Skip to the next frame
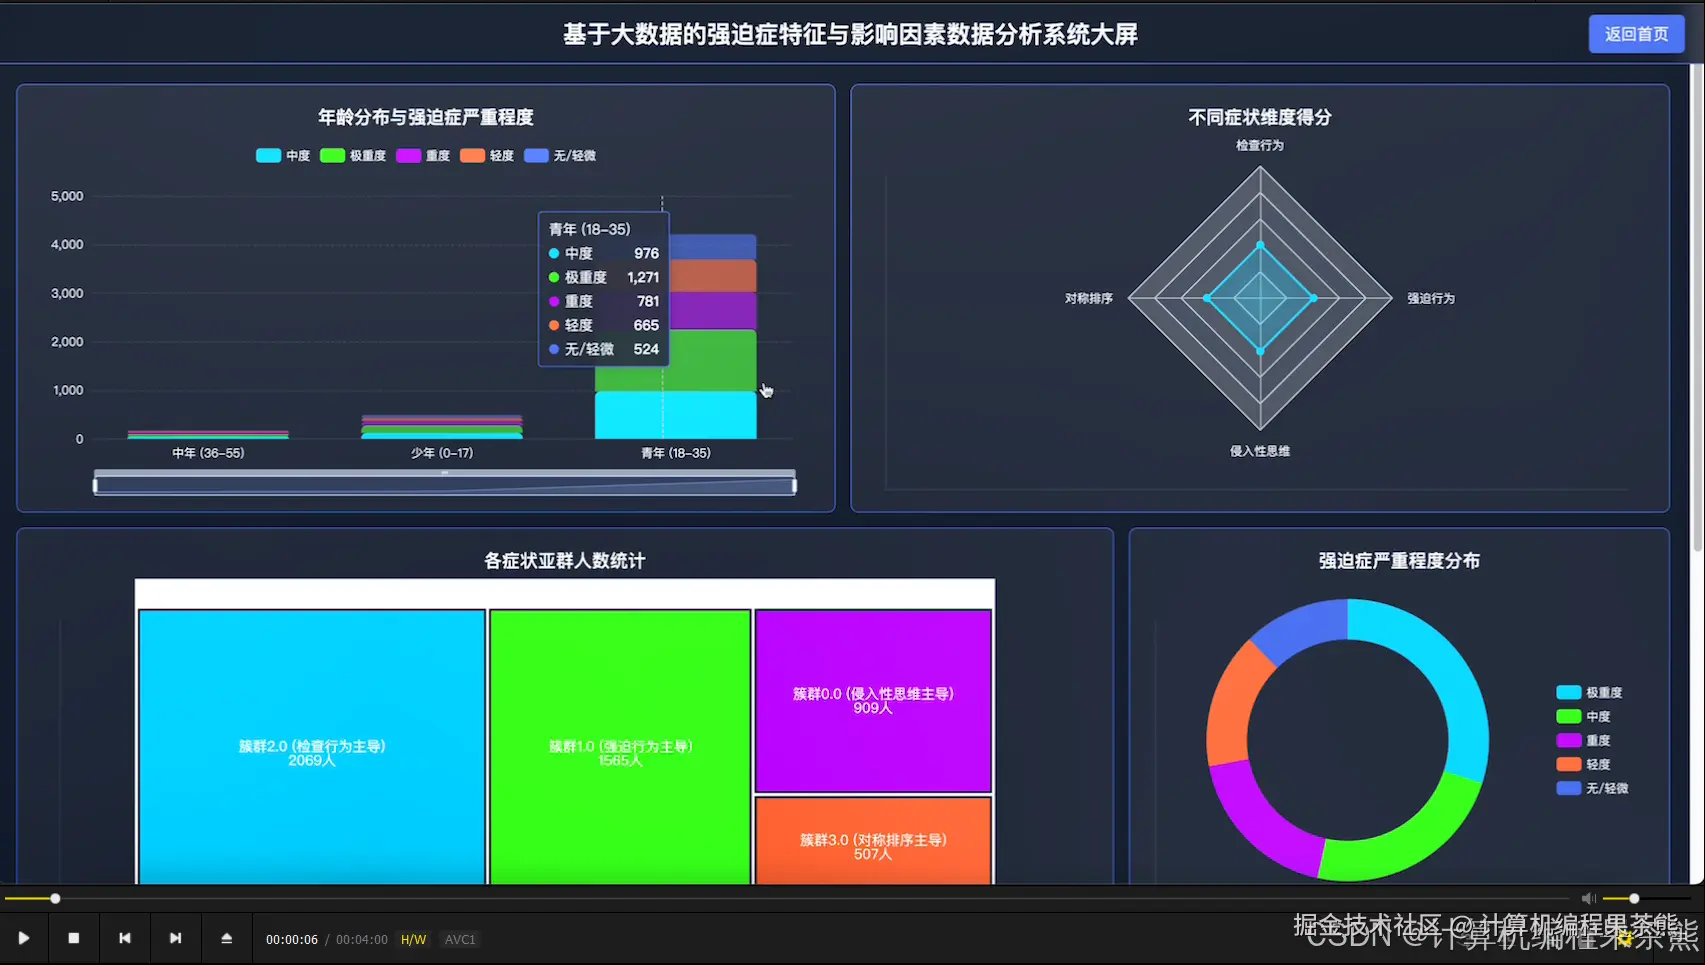 [176, 938]
